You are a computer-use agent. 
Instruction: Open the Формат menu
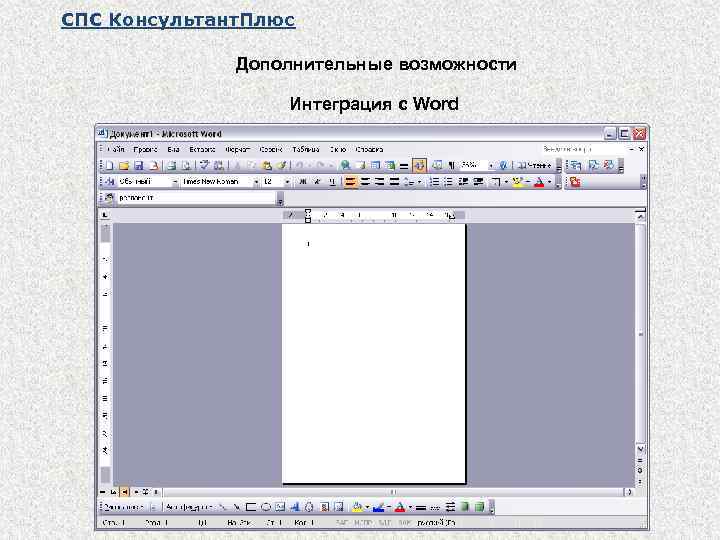click(238, 149)
